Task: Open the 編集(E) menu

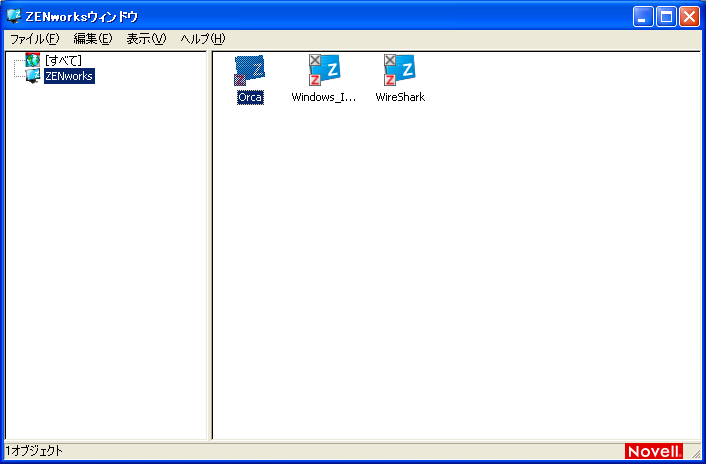Action: coord(93,39)
